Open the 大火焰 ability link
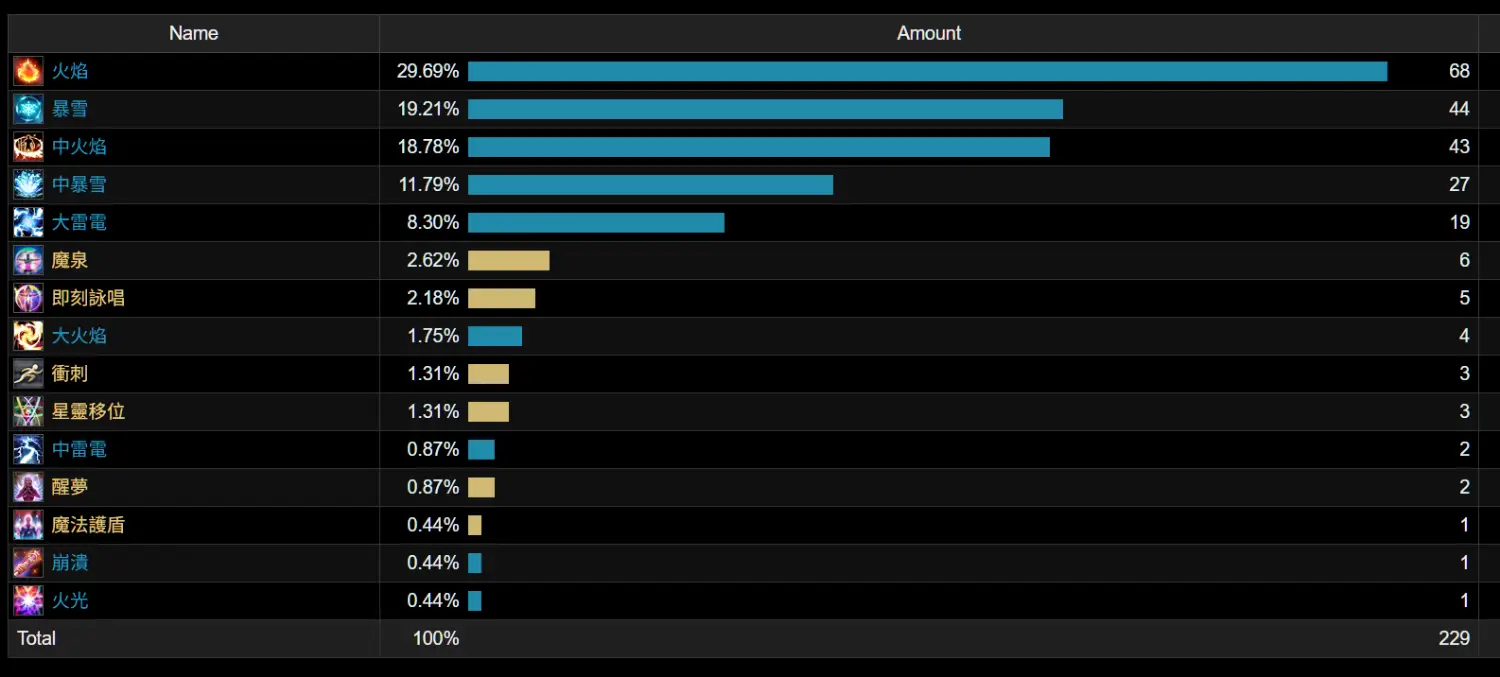This screenshot has width=1500, height=677. [x=79, y=336]
